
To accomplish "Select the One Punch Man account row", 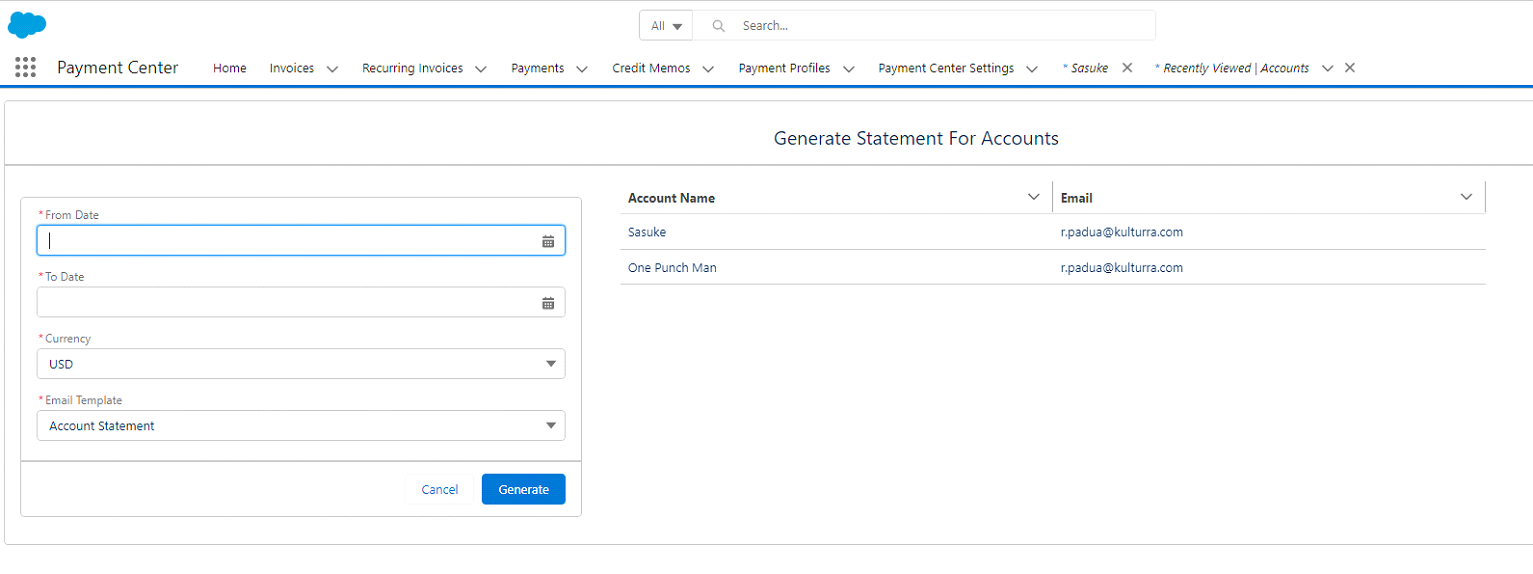I will pyautogui.click(x=672, y=268).
